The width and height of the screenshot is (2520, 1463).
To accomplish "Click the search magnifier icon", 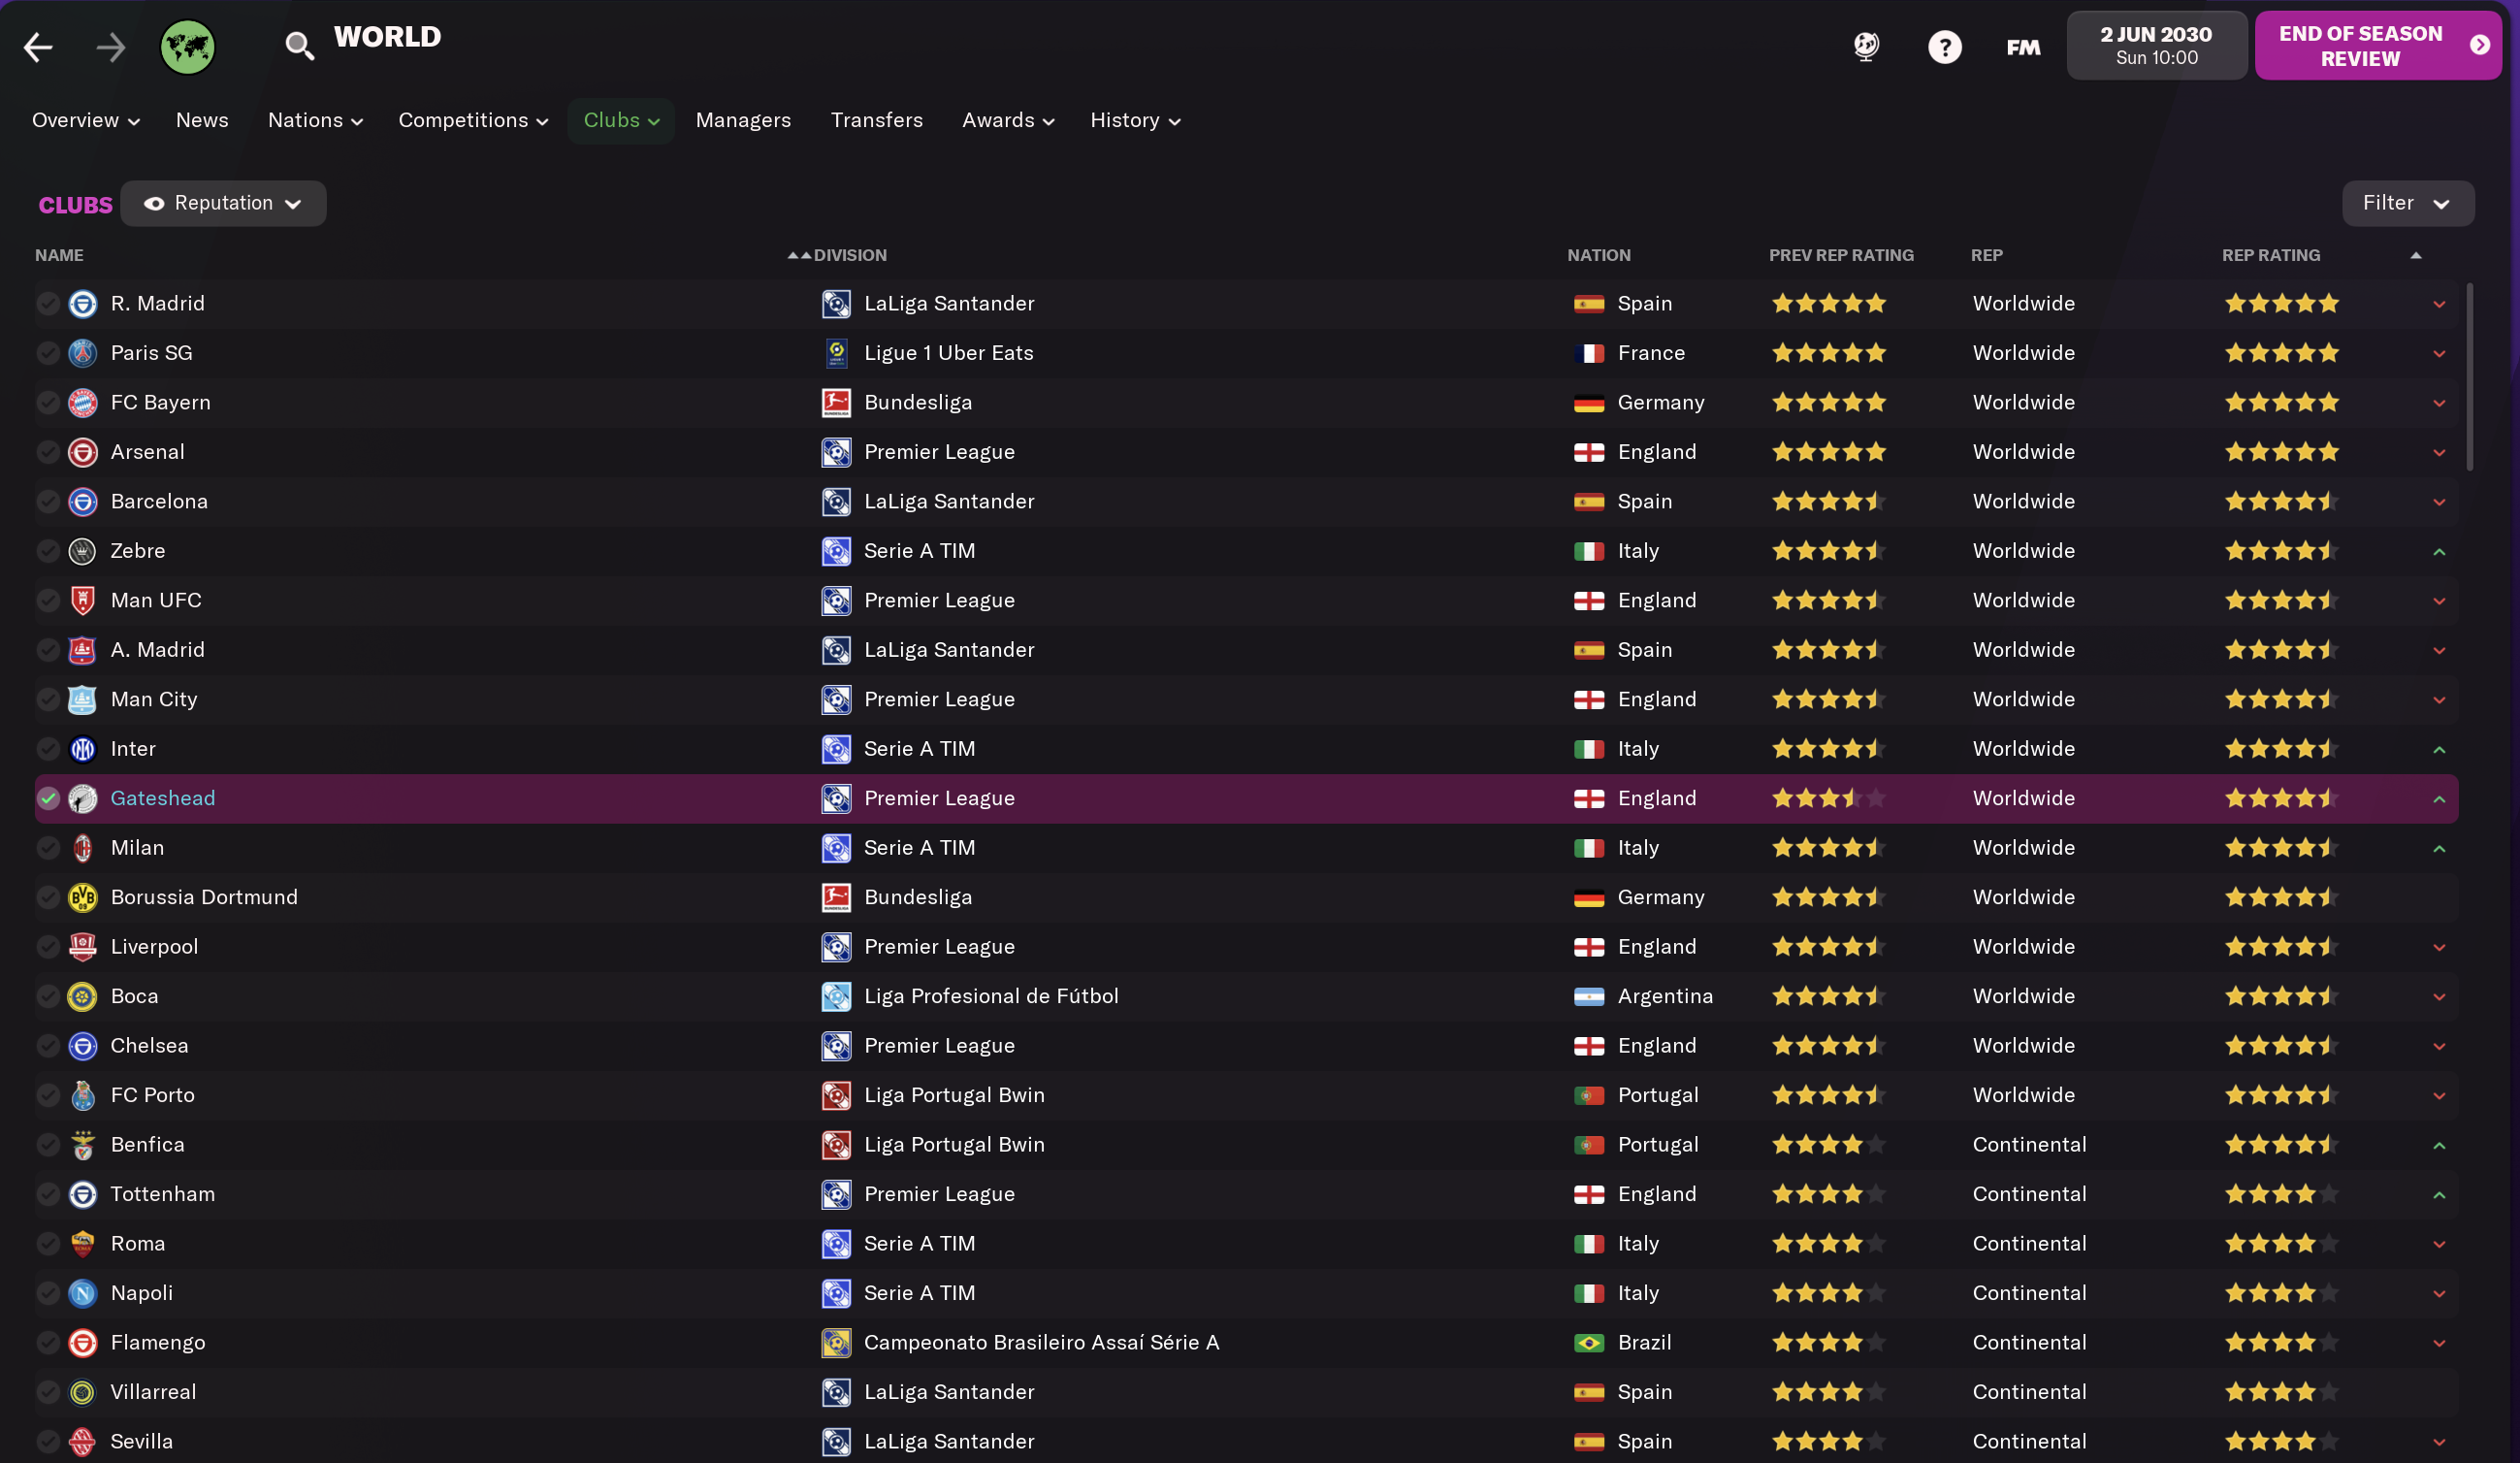I will click(299, 46).
